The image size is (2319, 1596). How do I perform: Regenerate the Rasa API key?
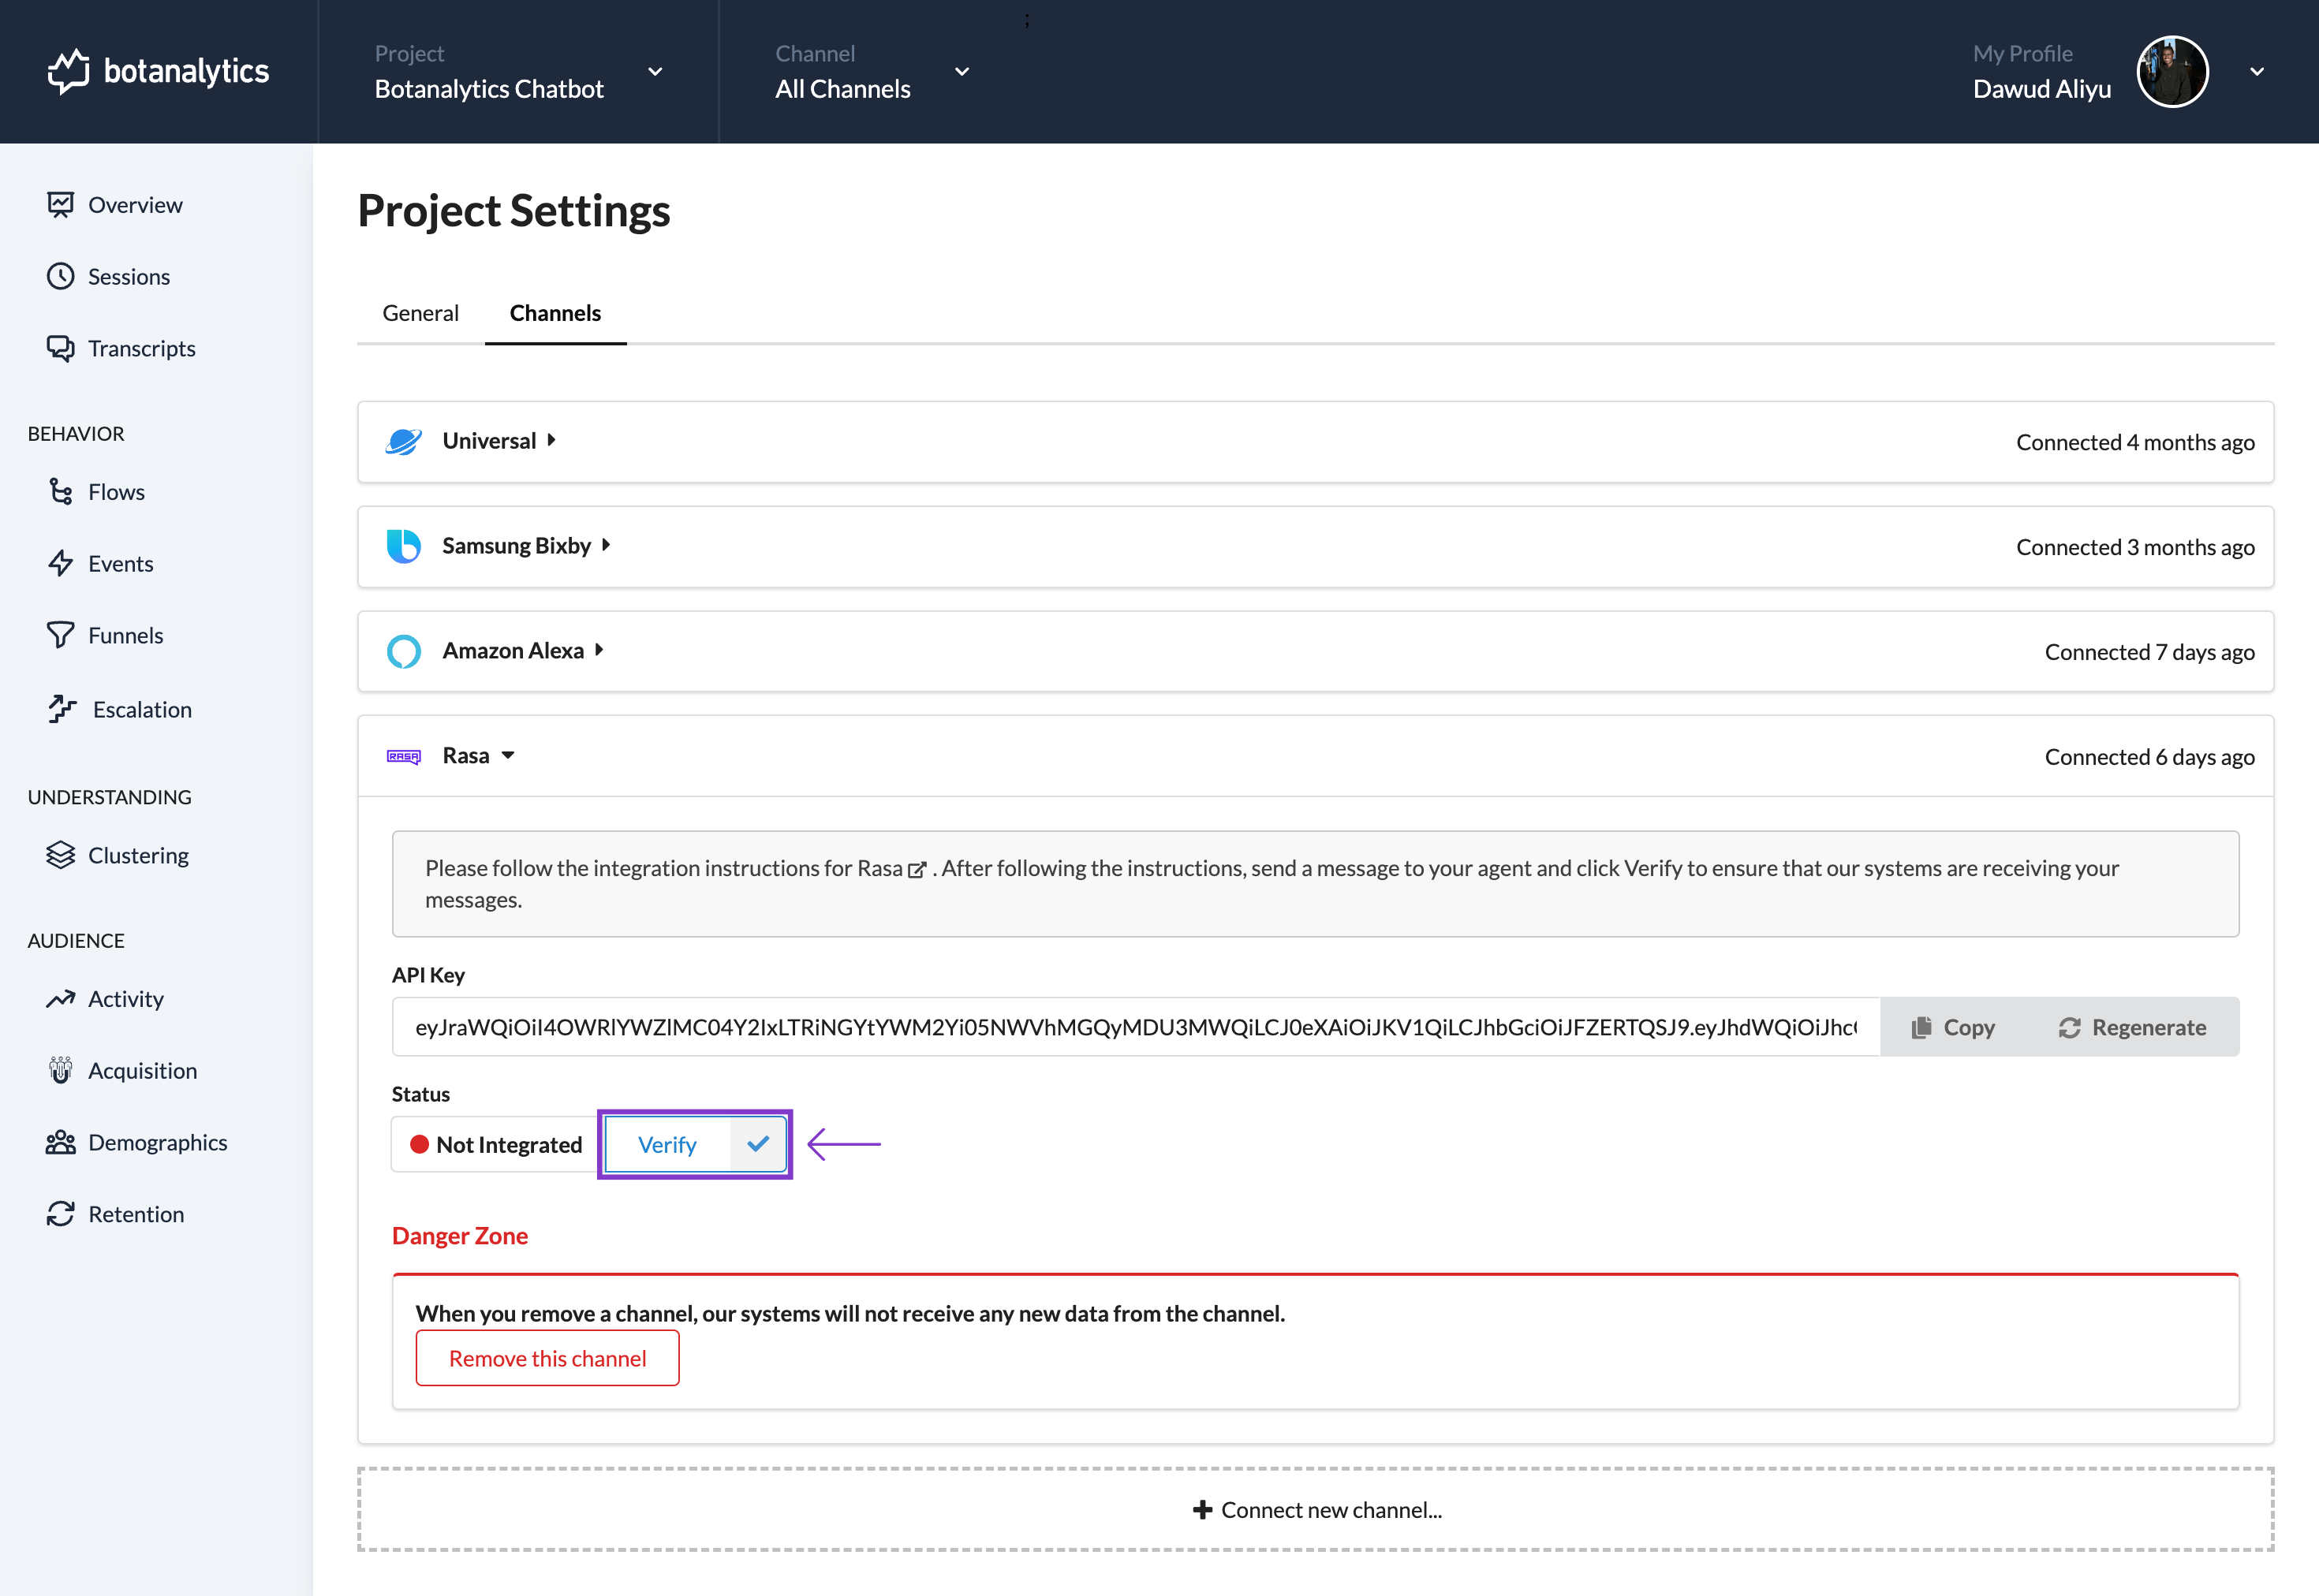tap(2132, 1027)
